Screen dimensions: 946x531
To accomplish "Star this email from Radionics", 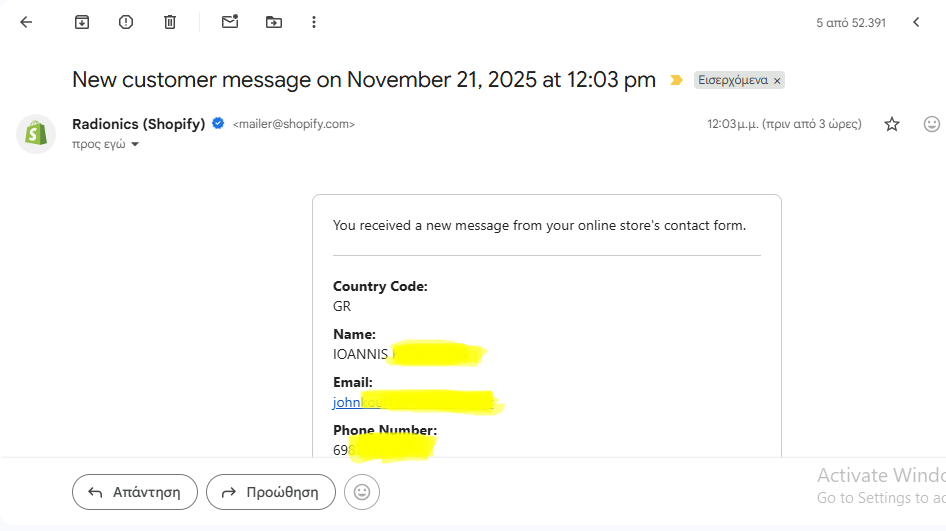I will coord(892,124).
